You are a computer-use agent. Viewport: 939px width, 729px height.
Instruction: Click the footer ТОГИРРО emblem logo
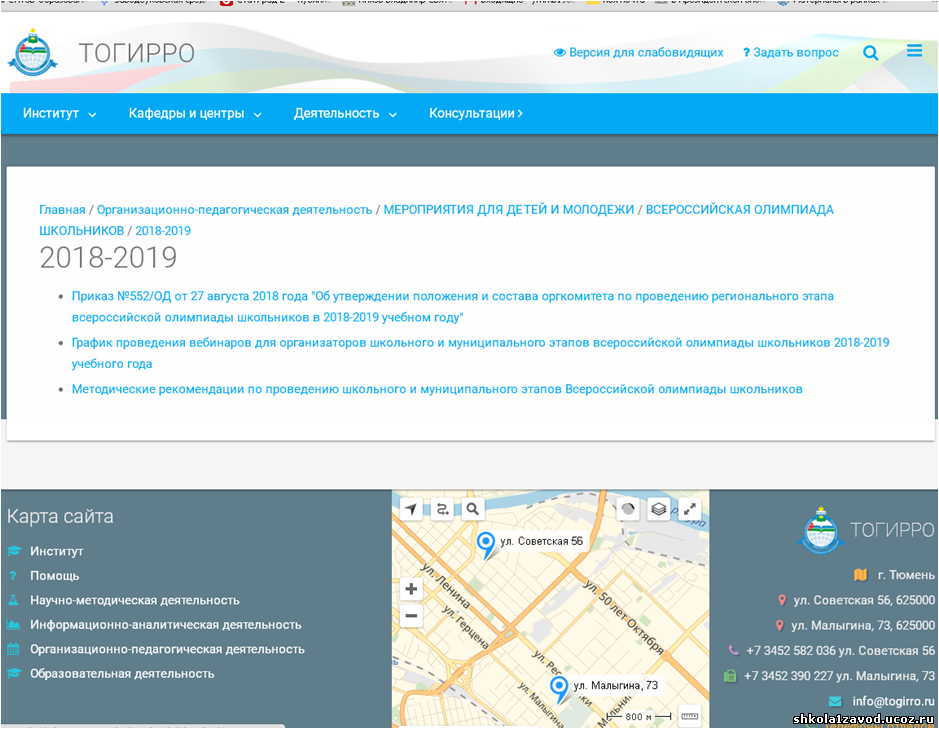(820, 530)
